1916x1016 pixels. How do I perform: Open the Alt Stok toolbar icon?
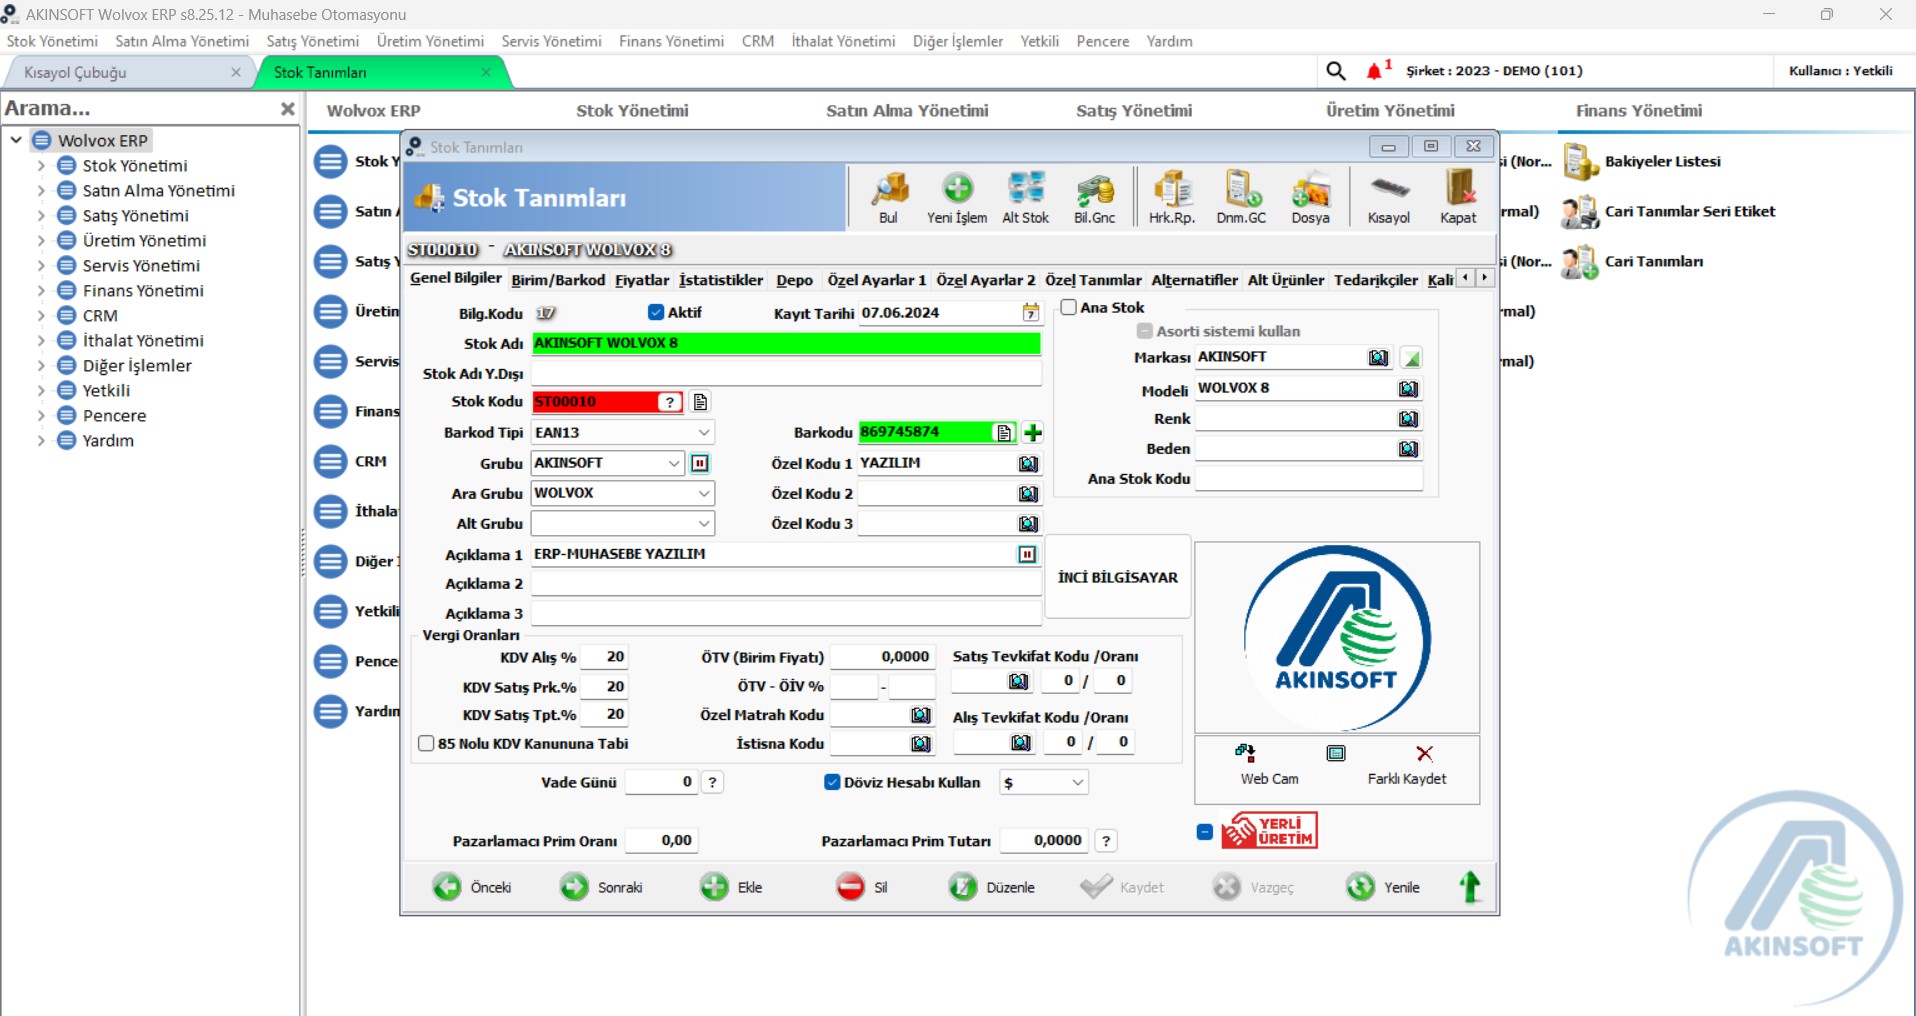[x=1026, y=197]
